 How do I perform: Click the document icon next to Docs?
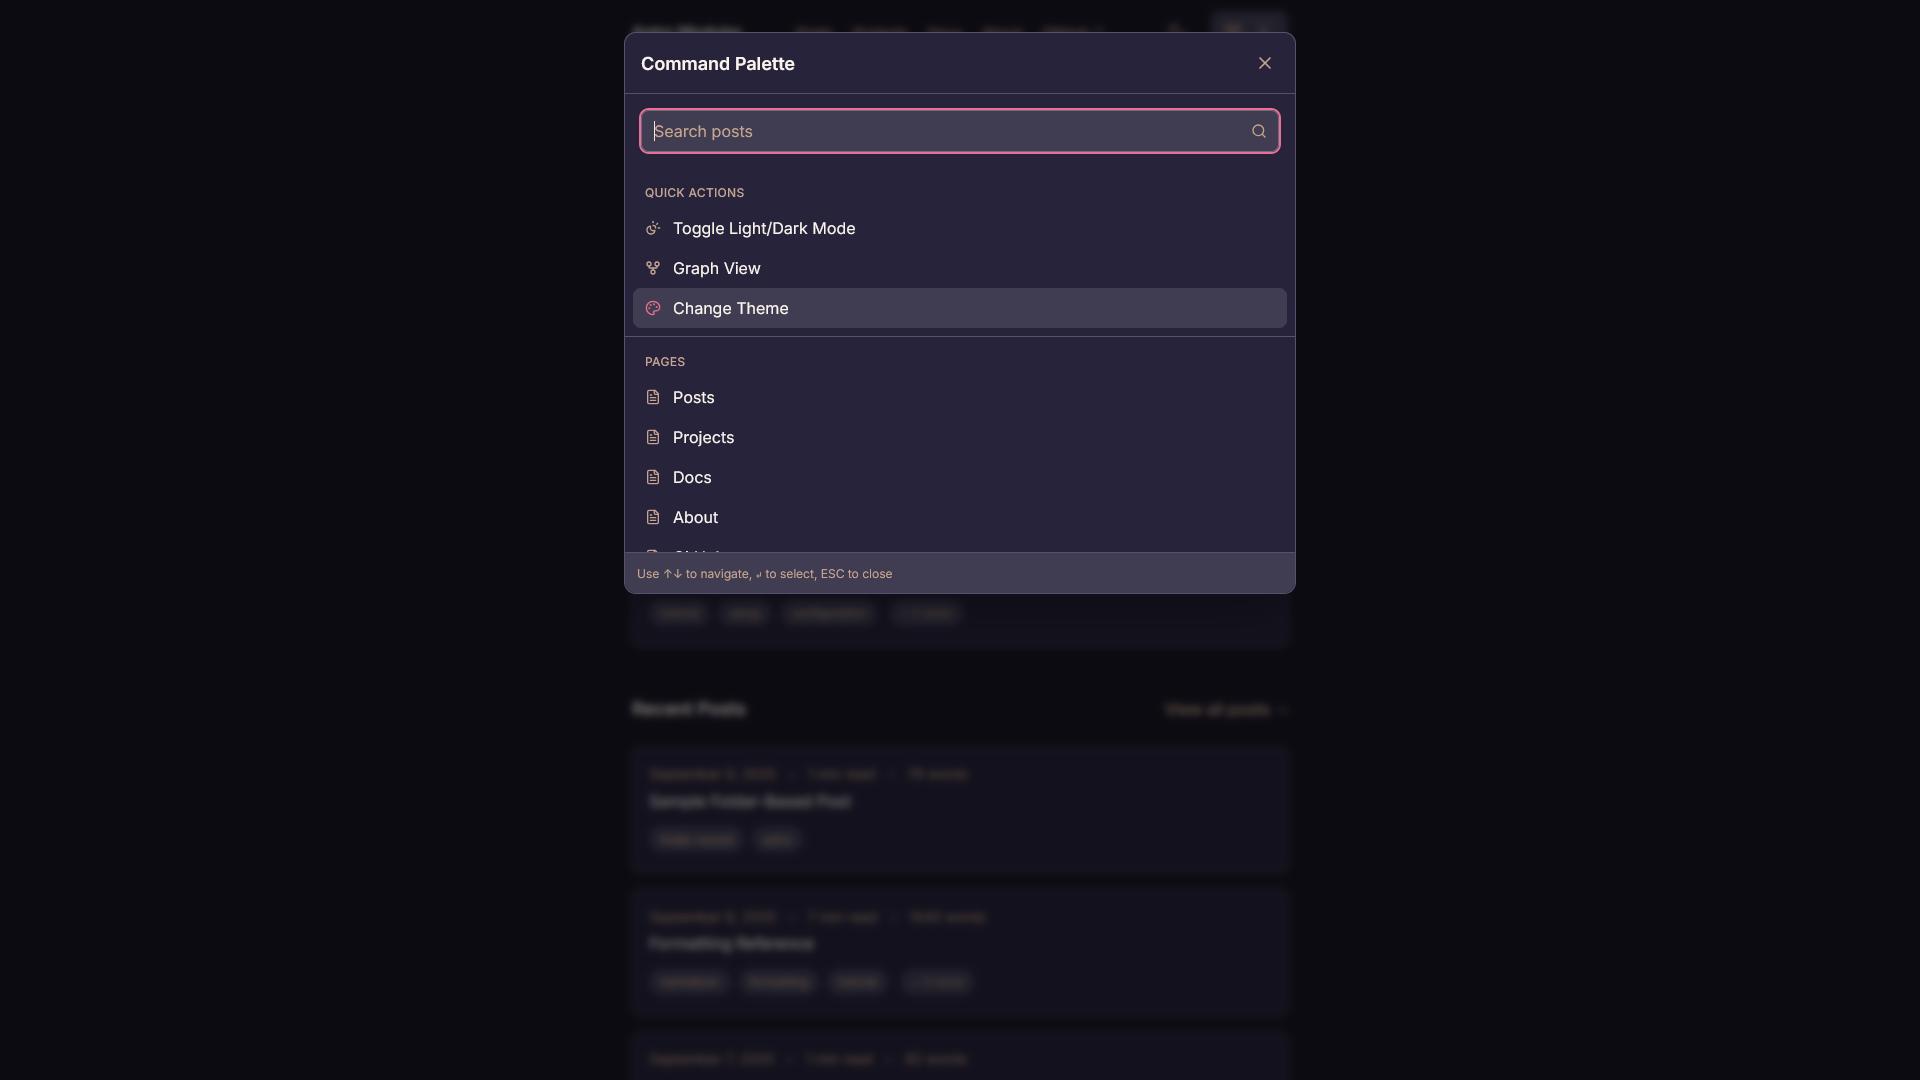[x=653, y=477]
